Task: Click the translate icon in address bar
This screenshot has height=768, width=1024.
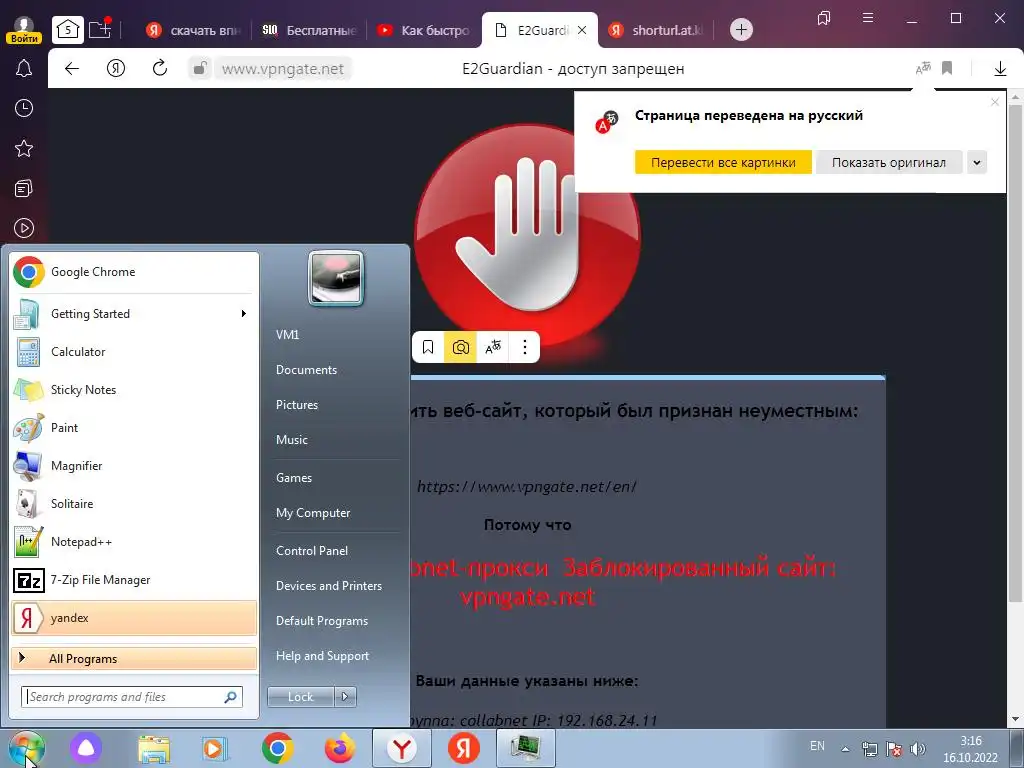Action: pos(923,68)
